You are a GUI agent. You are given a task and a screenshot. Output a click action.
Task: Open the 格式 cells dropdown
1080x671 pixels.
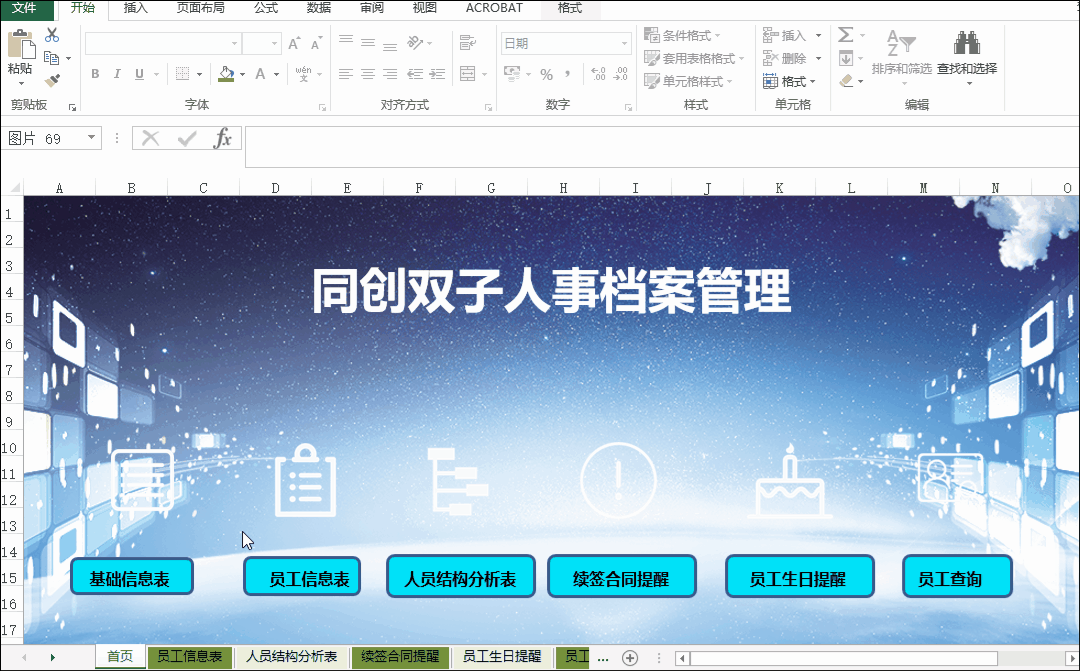(x=789, y=81)
